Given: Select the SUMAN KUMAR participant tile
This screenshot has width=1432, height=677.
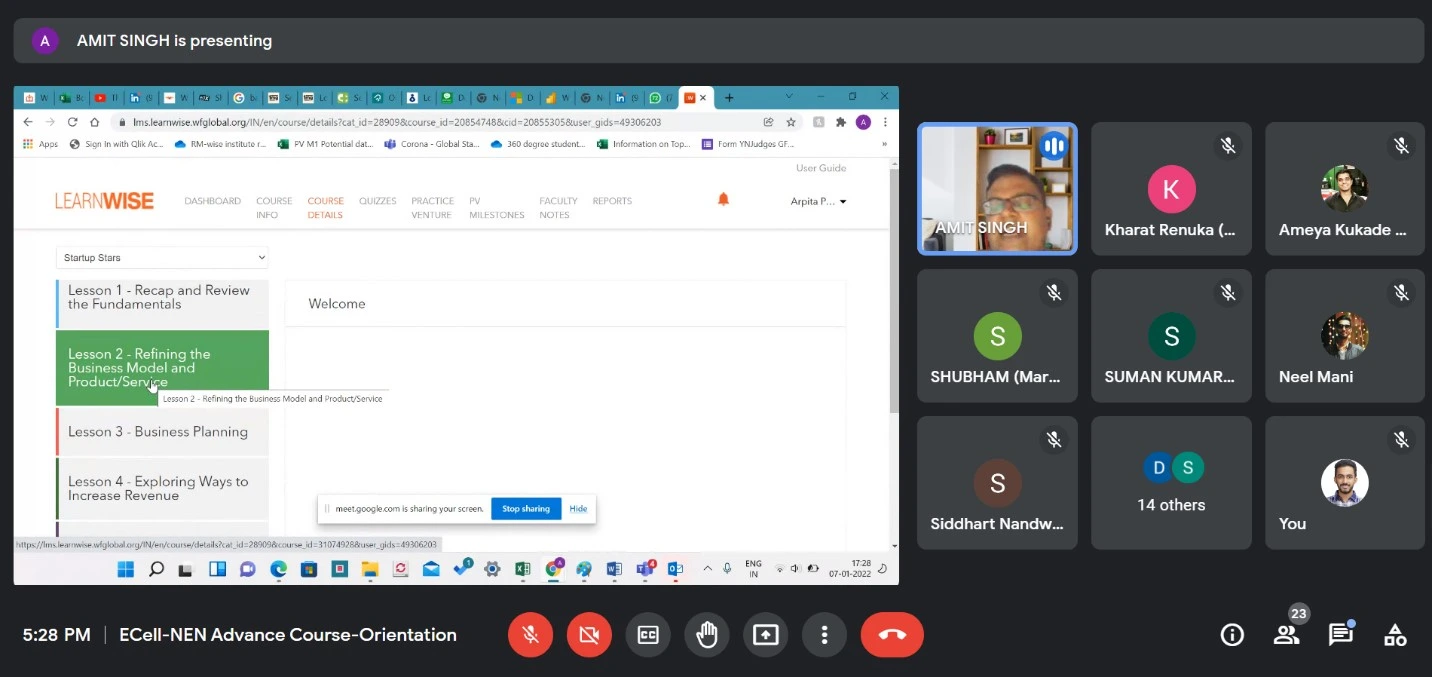Looking at the screenshot, I should 1171,336.
